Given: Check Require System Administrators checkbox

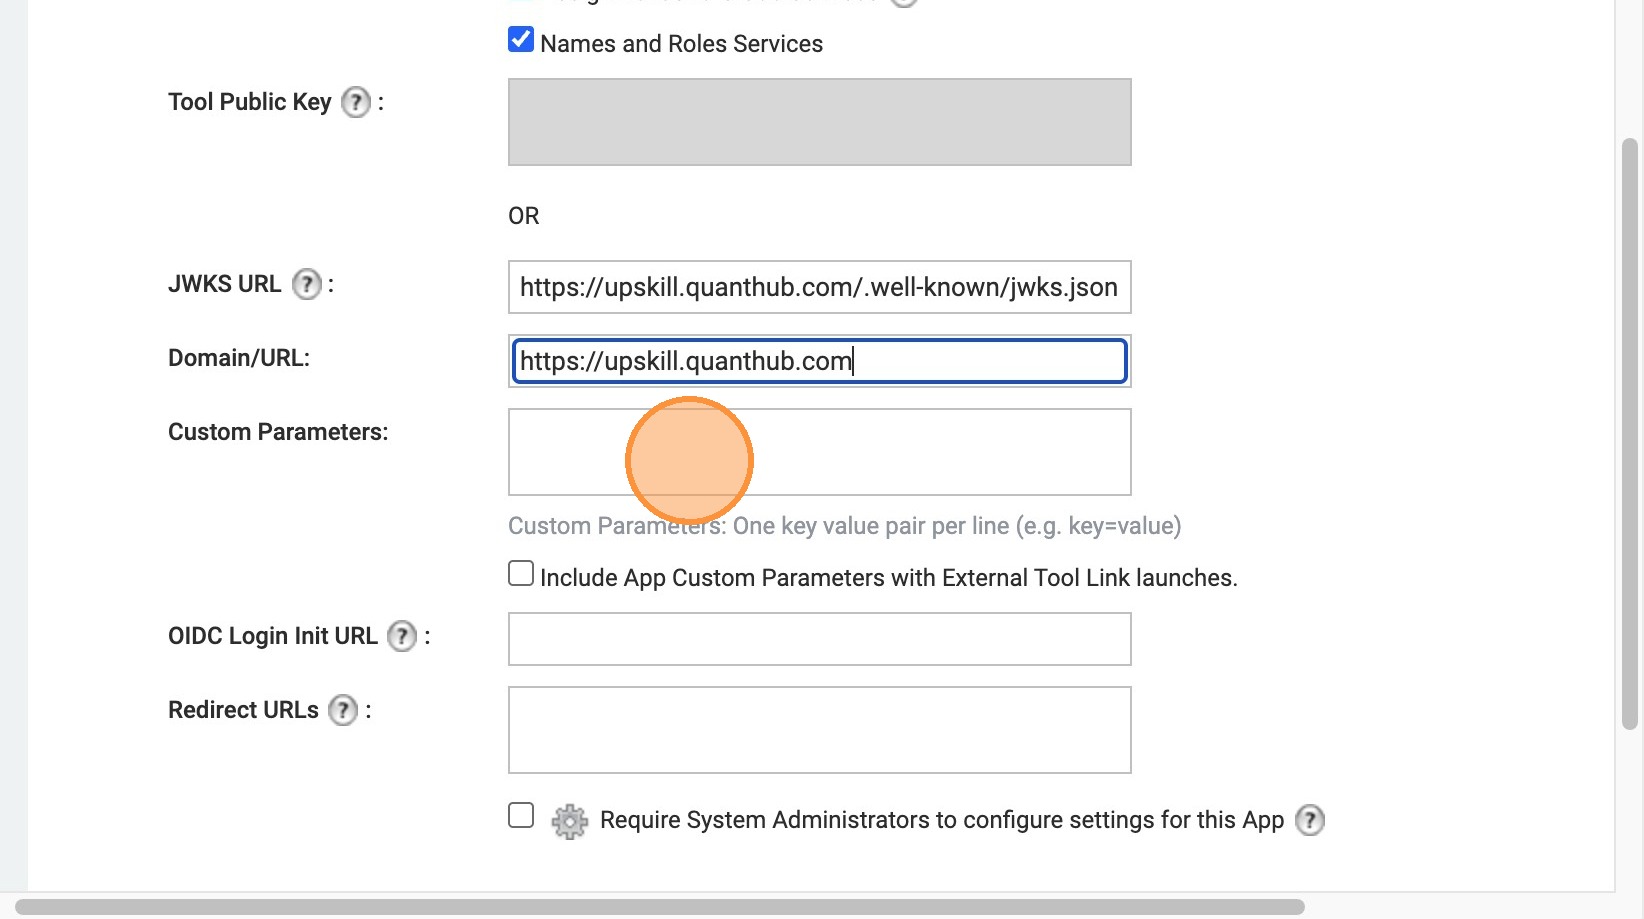Looking at the screenshot, I should pos(521,816).
